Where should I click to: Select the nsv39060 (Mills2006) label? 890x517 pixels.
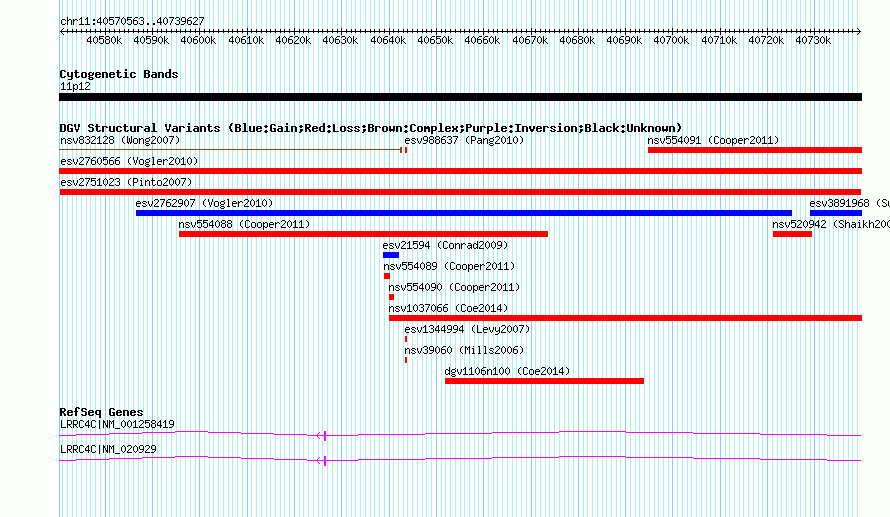[464, 350]
